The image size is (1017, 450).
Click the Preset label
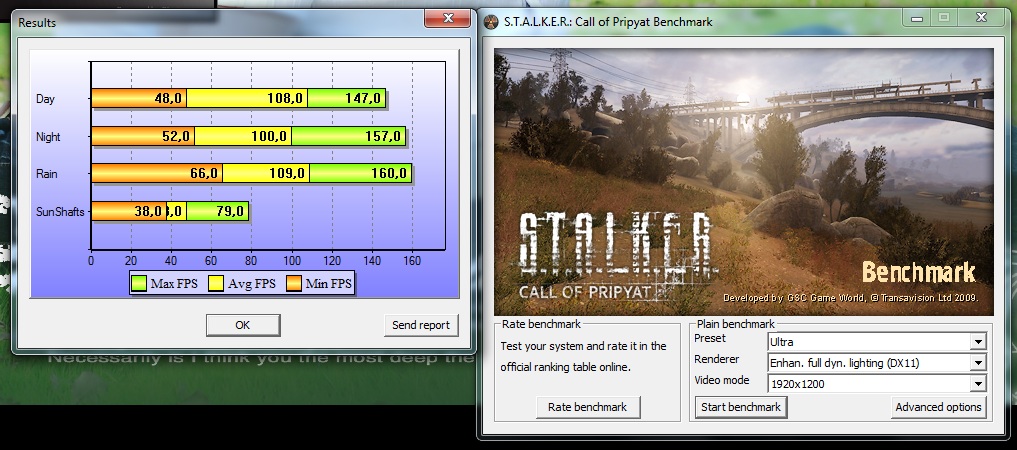tap(710, 338)
